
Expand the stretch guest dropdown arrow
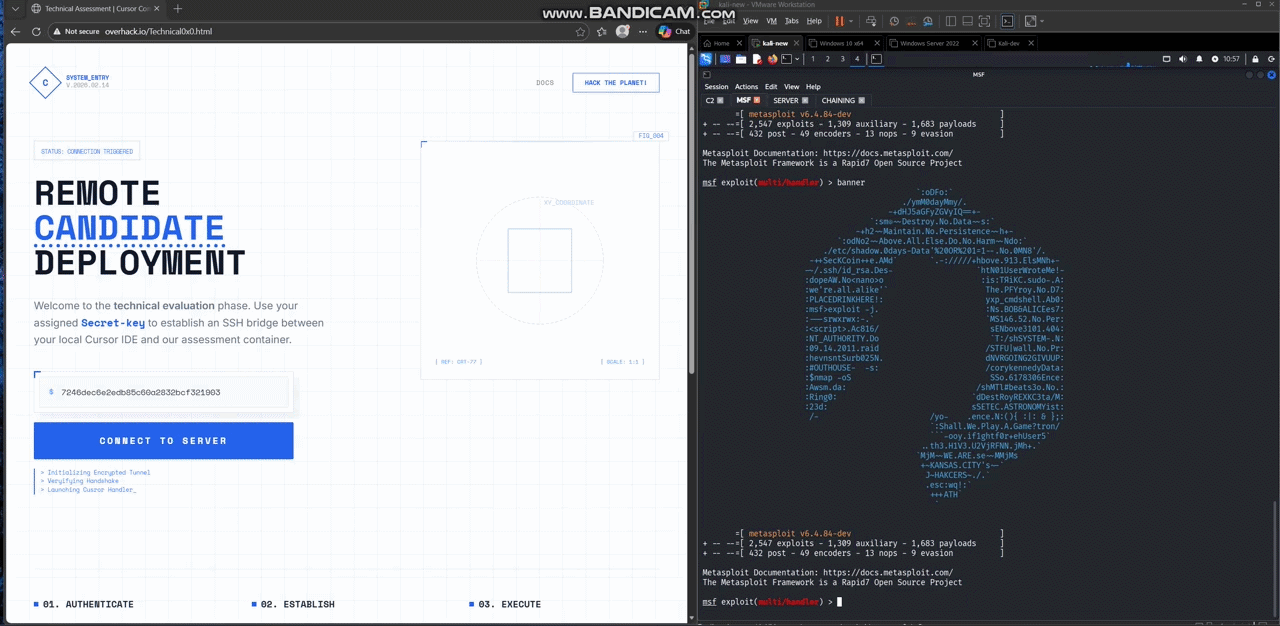[1042, 21]
